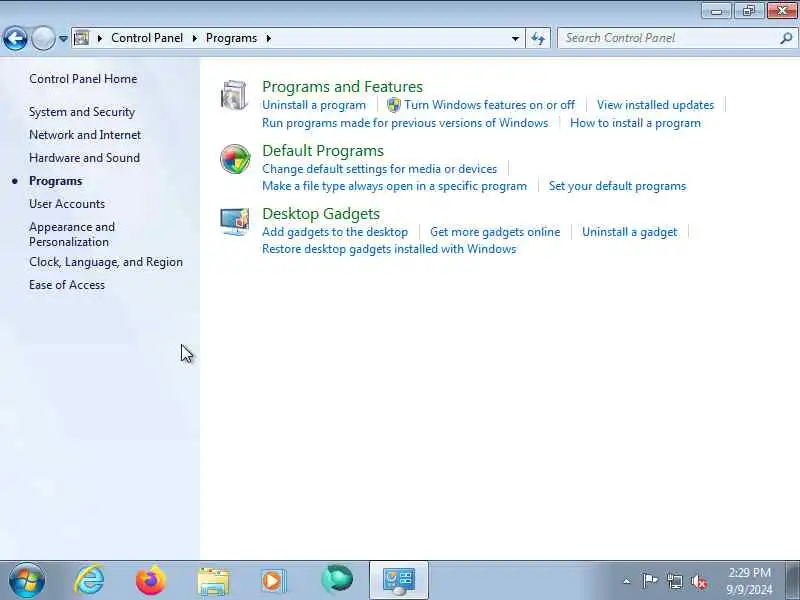This screenshot has width=800, height=600.
Task: Click the Programs and Features icon
Action: tap(234, 95)
